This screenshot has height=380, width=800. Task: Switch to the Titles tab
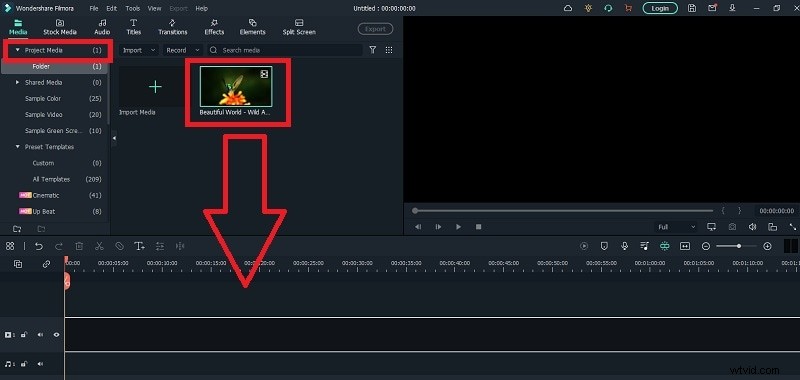[134, 27]
